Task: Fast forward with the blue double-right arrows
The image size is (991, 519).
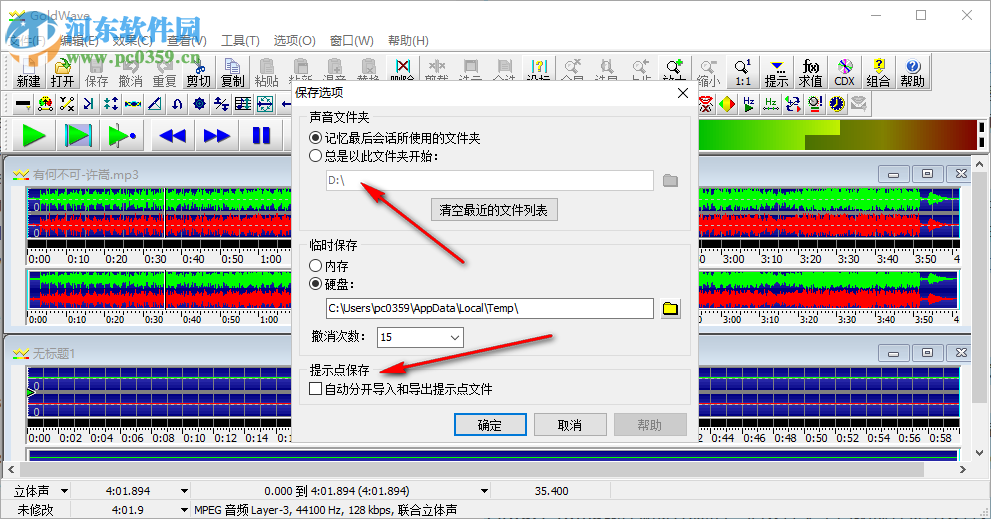Action: pyautogui.click(x=217, y=135)
